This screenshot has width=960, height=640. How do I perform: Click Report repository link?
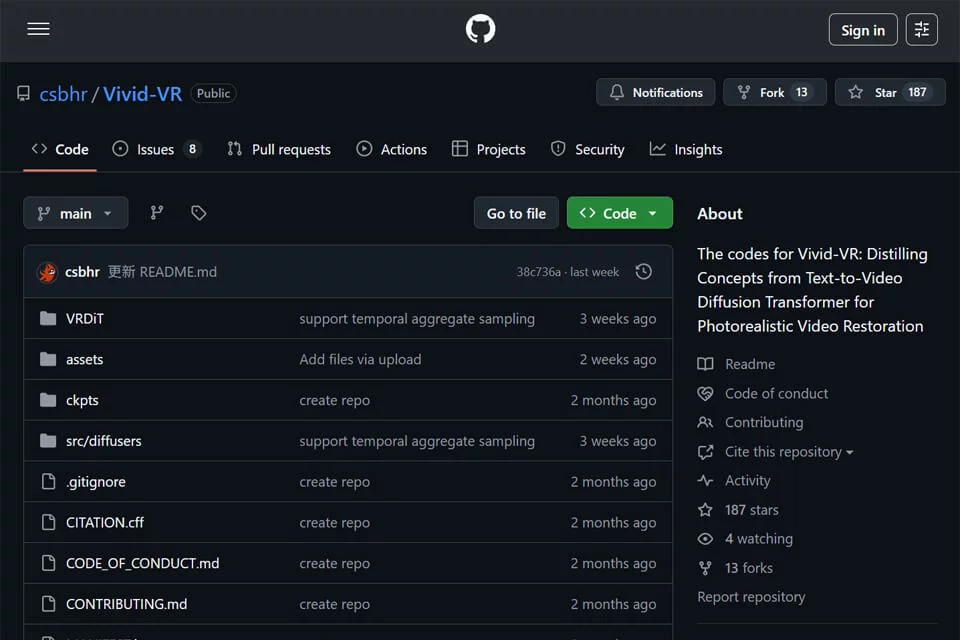click(751, 597)
